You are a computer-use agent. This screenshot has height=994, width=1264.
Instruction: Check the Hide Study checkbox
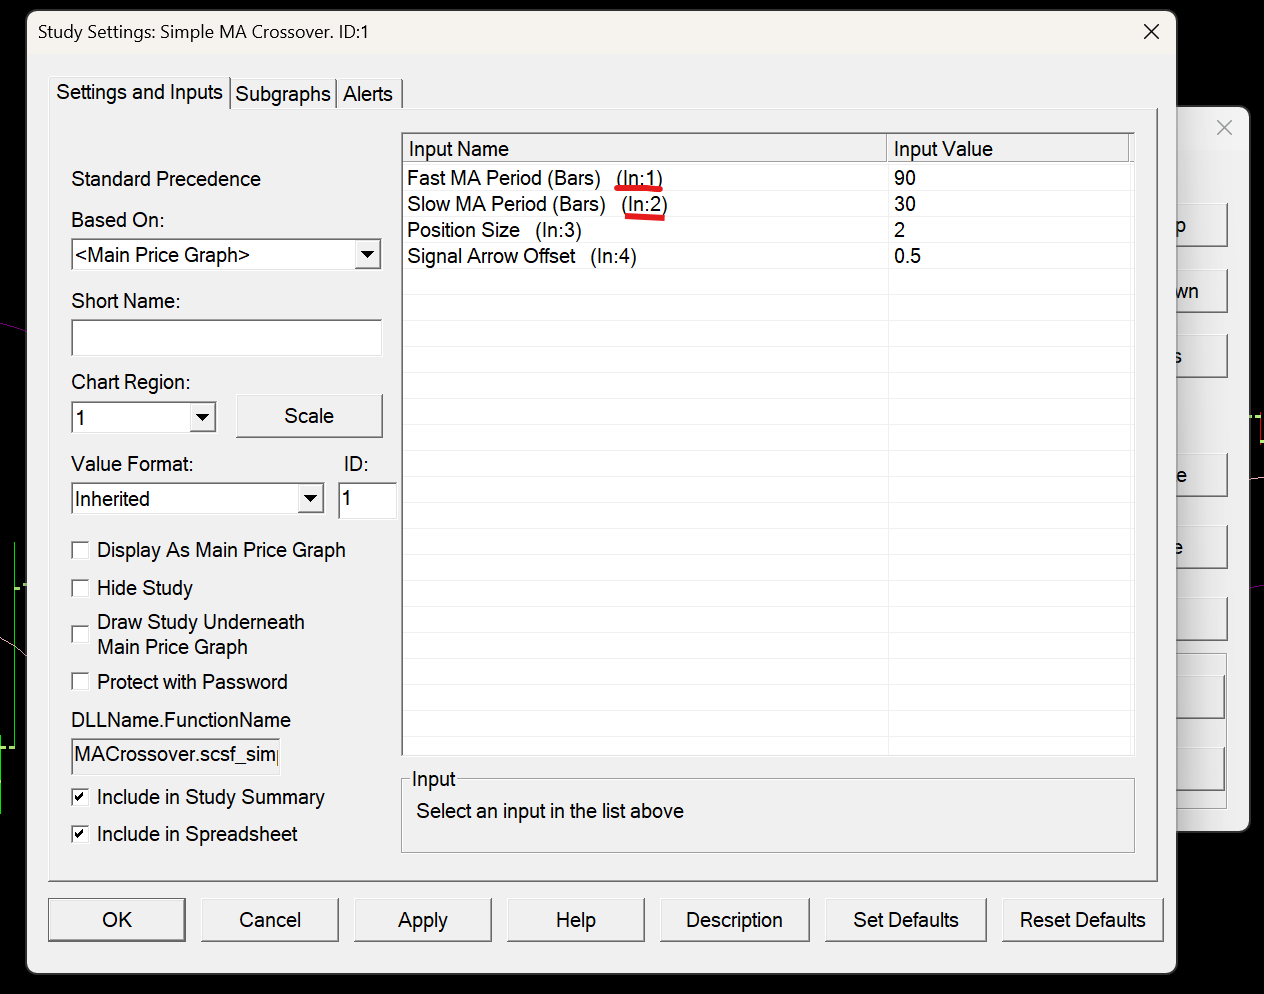click(x=81, y=588)
